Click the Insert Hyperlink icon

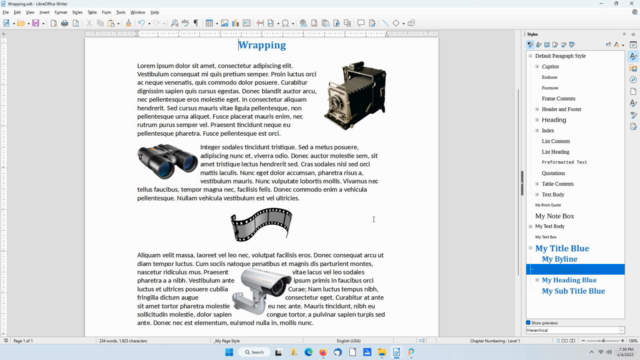coord(303,23)
